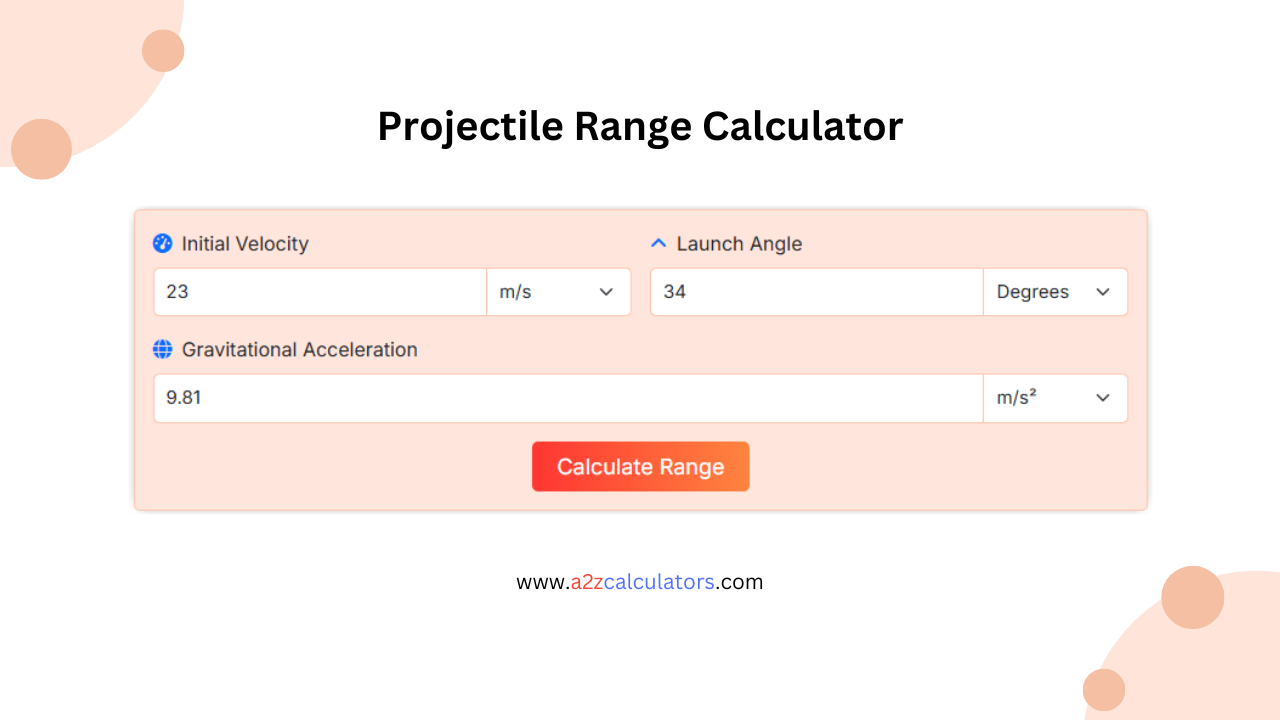Click the Initial Velocity input showing 23
Image resolution: width=1280 pixels, height=720 pixels.
318,291
